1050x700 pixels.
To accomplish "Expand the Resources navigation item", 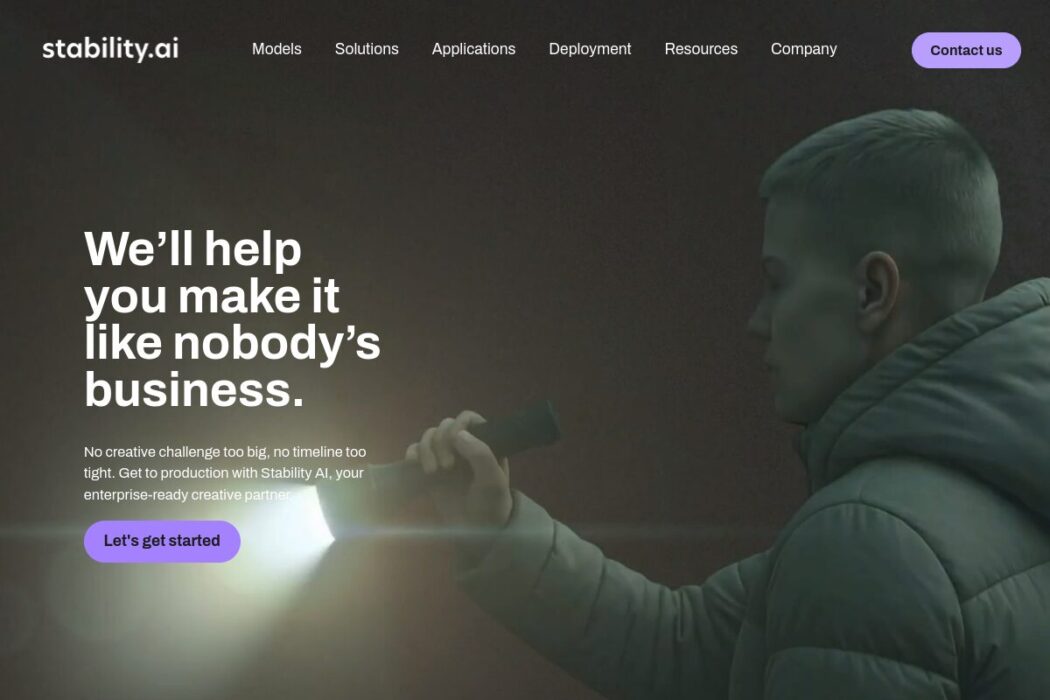I will tap(701, 49).
